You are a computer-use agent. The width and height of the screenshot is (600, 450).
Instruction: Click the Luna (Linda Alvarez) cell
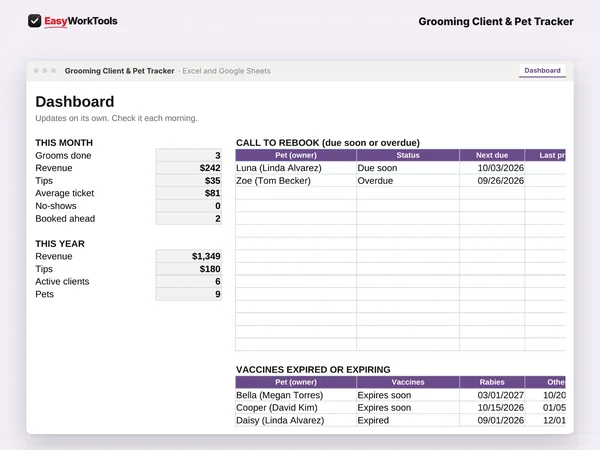pos(296,168)
